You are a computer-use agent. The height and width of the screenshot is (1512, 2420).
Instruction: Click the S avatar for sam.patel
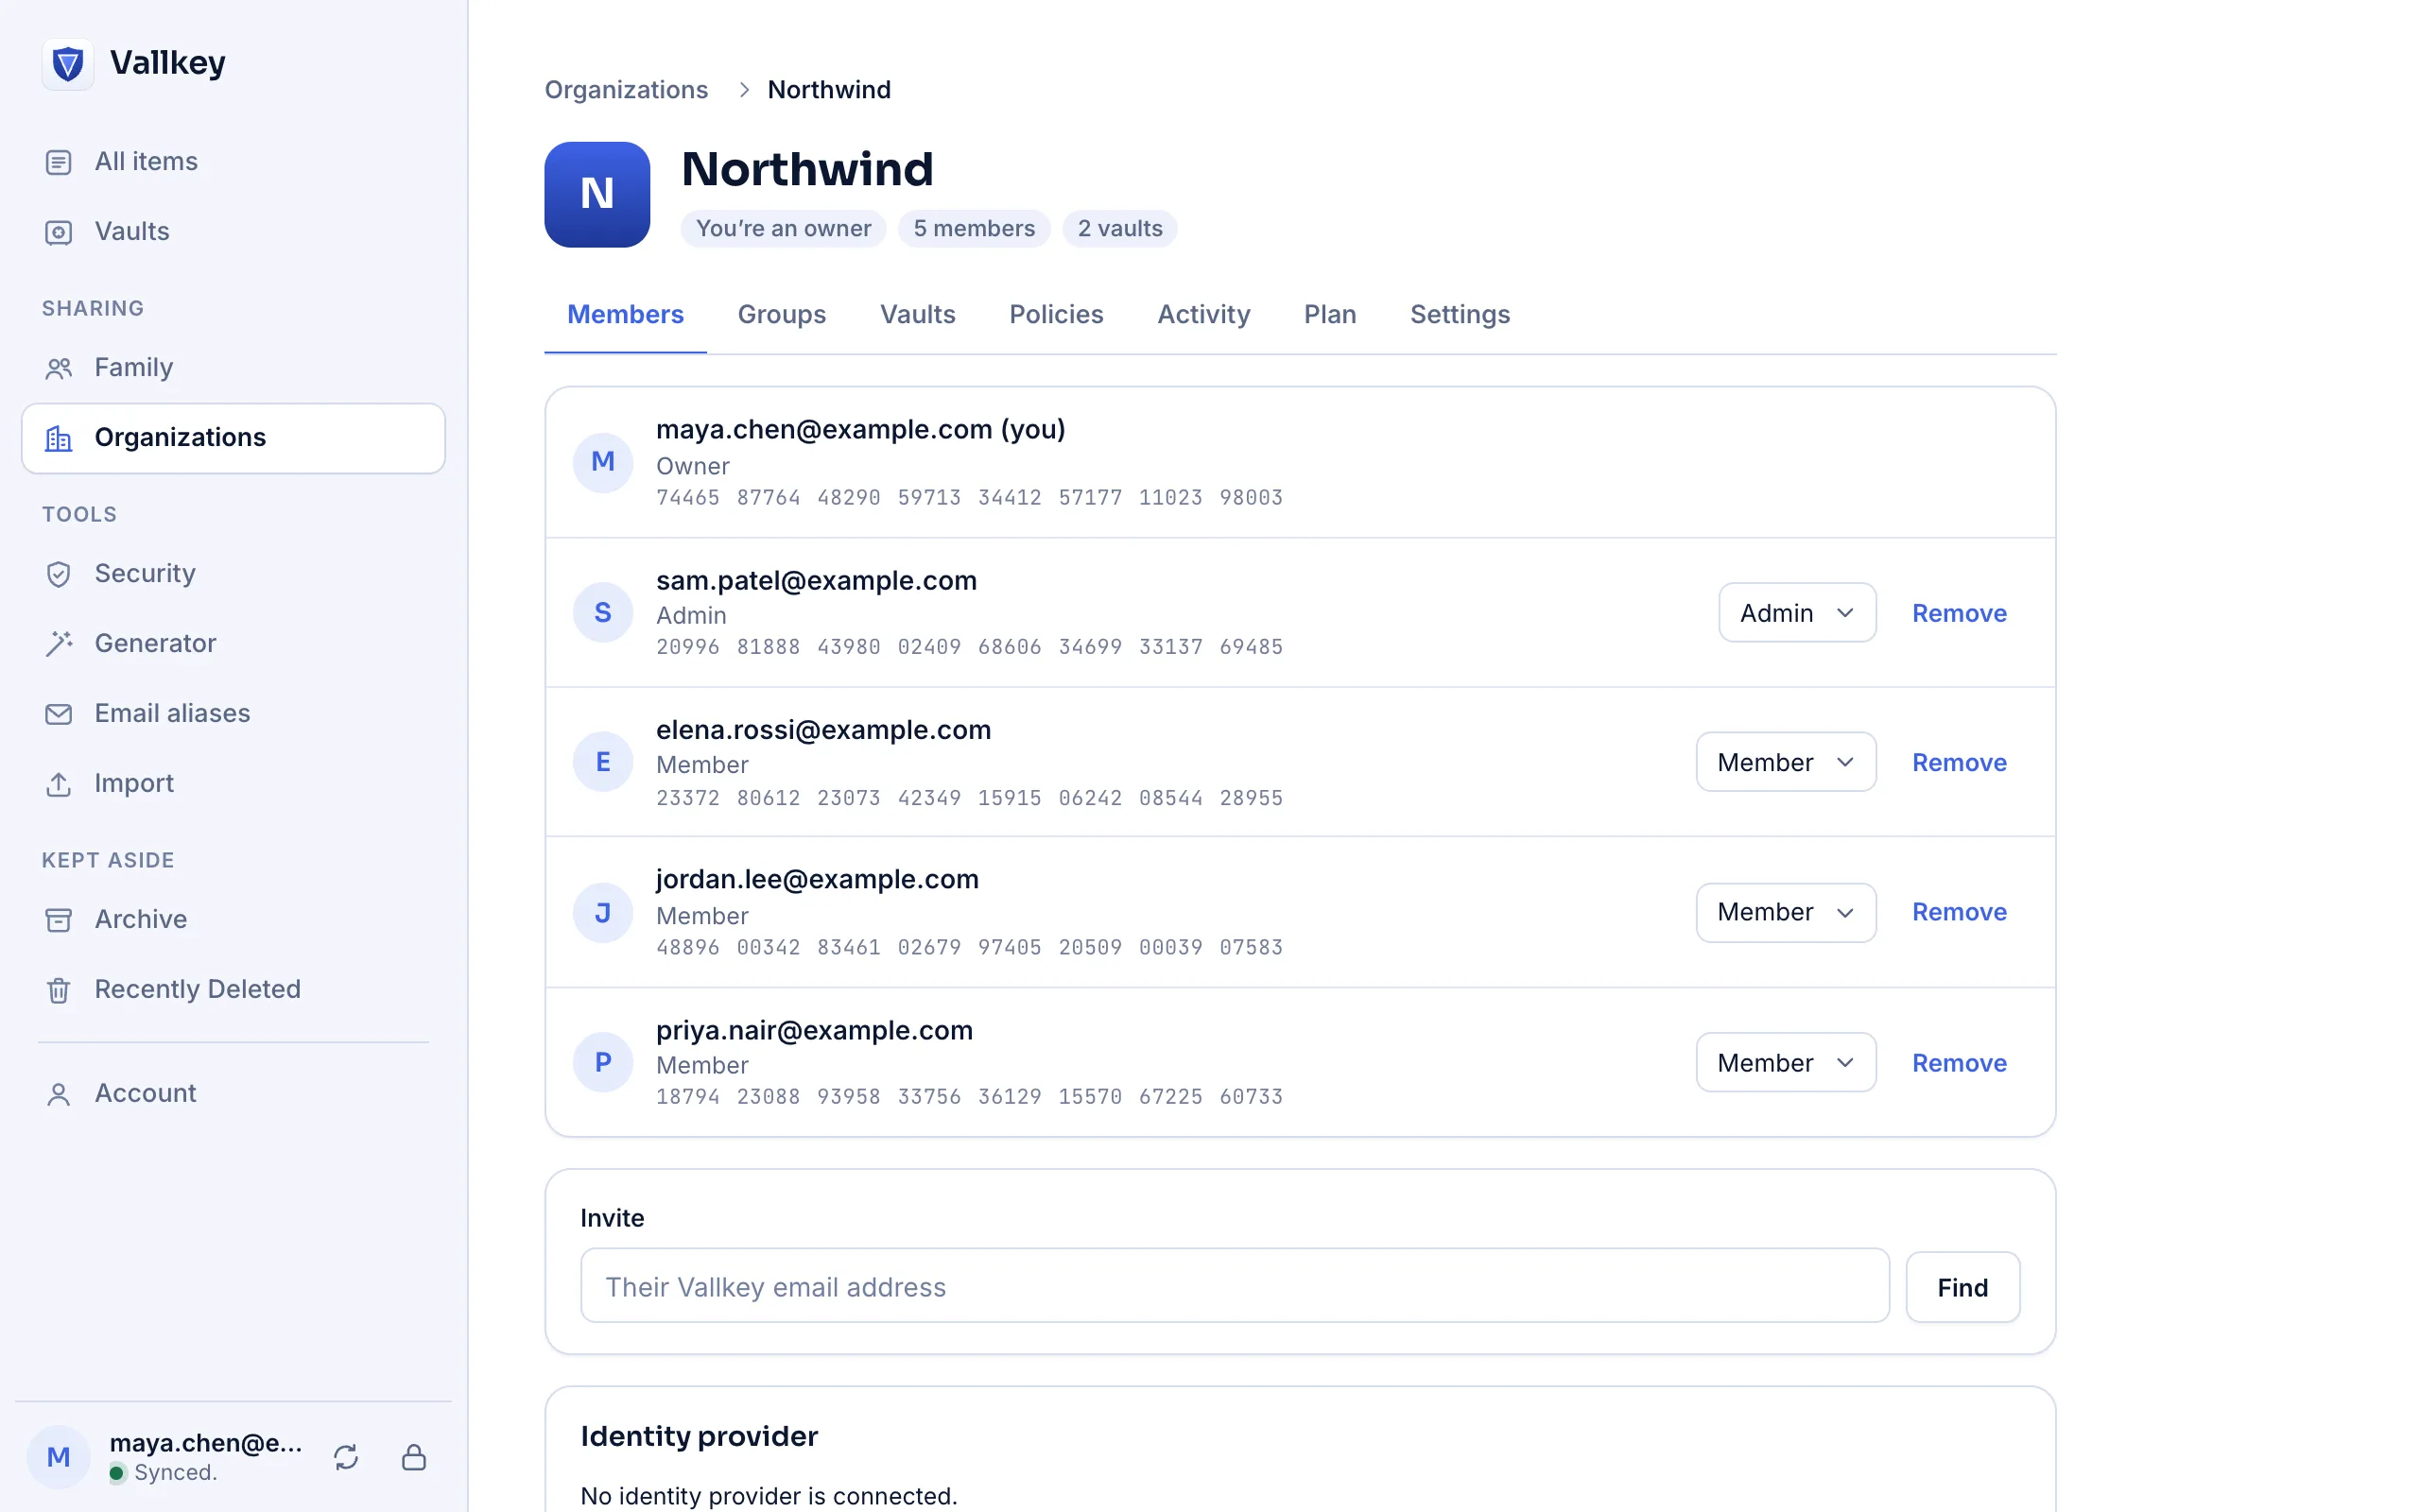(x=603, y=612)
